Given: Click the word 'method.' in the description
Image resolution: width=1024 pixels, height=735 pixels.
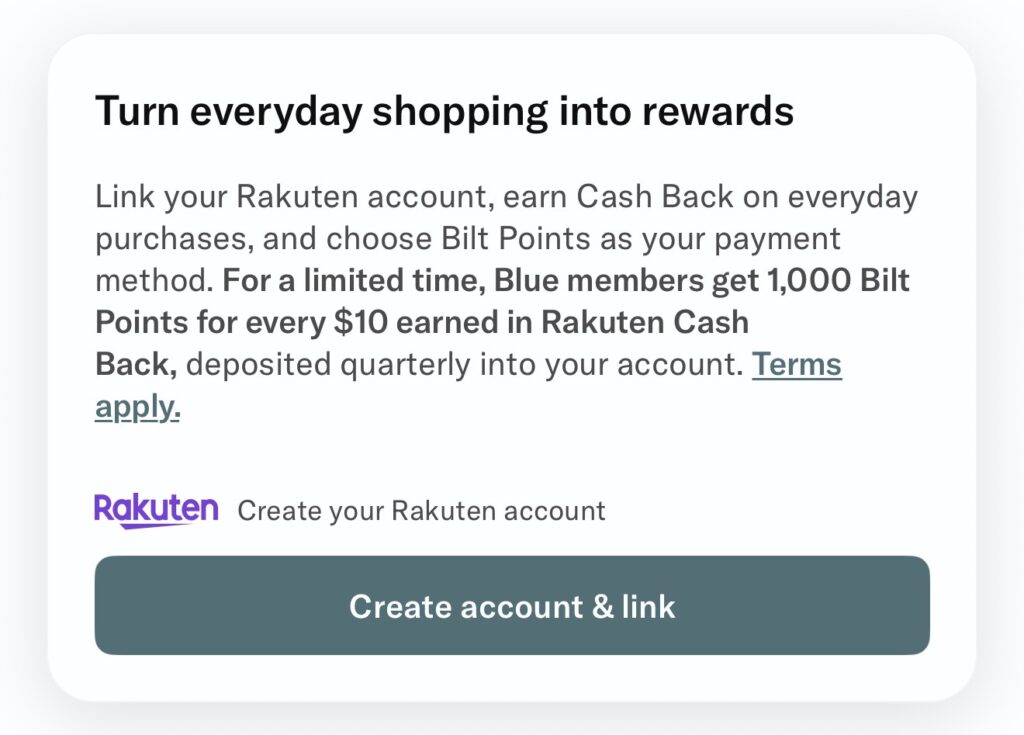Looking at the screenshot, I should click(x=154, y=282).
